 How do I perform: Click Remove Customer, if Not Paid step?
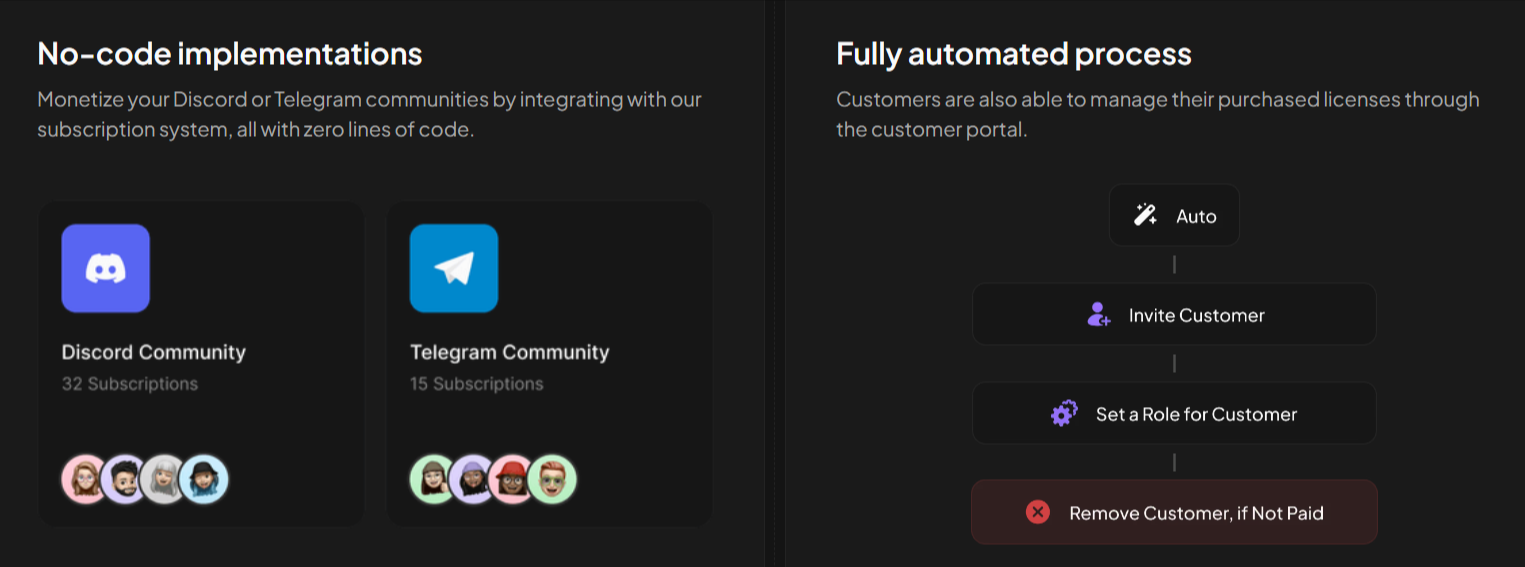click(1174, 512)
